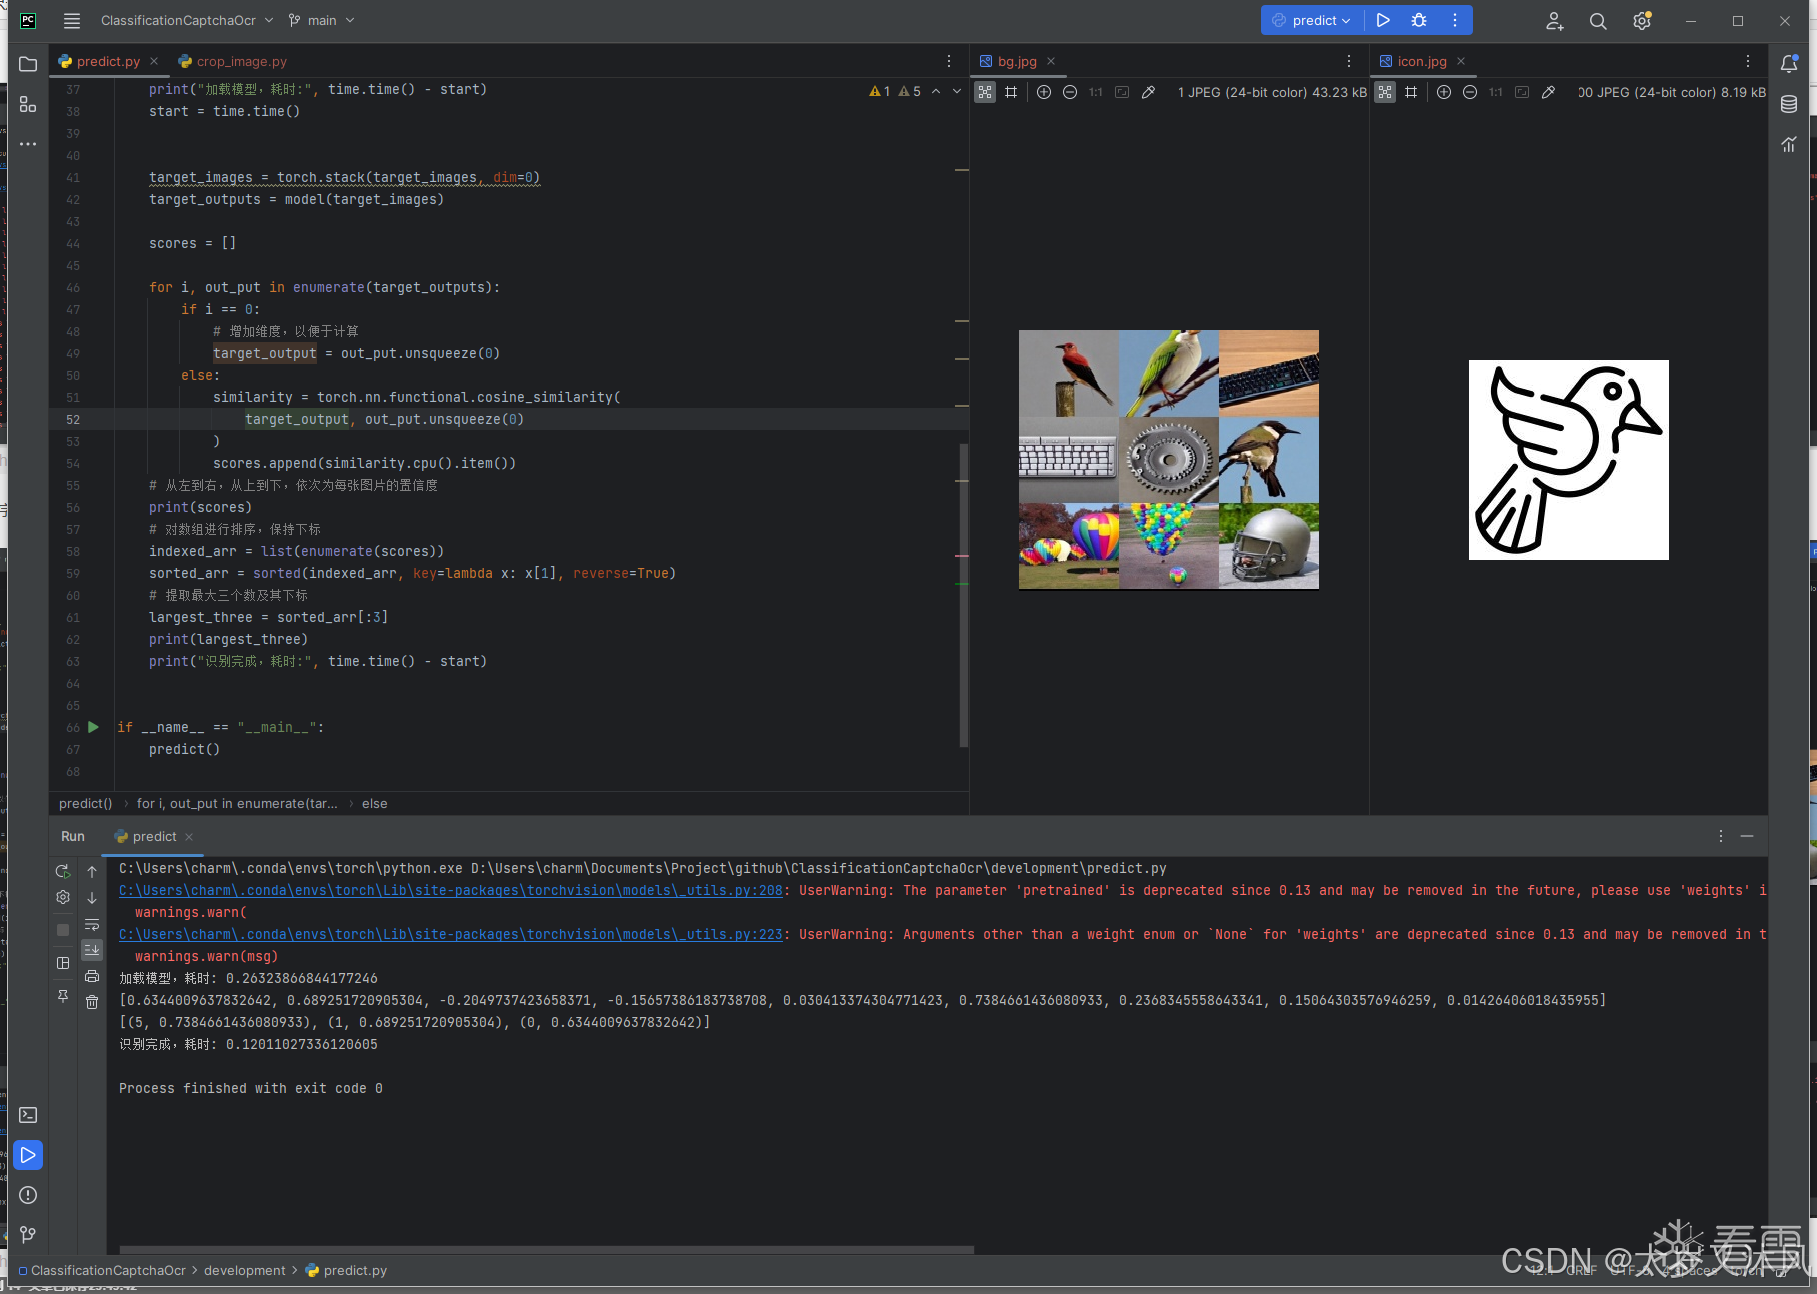Open _utils.py:208 link in console
Screen dimensions: 1817x1294
[450, 890]
